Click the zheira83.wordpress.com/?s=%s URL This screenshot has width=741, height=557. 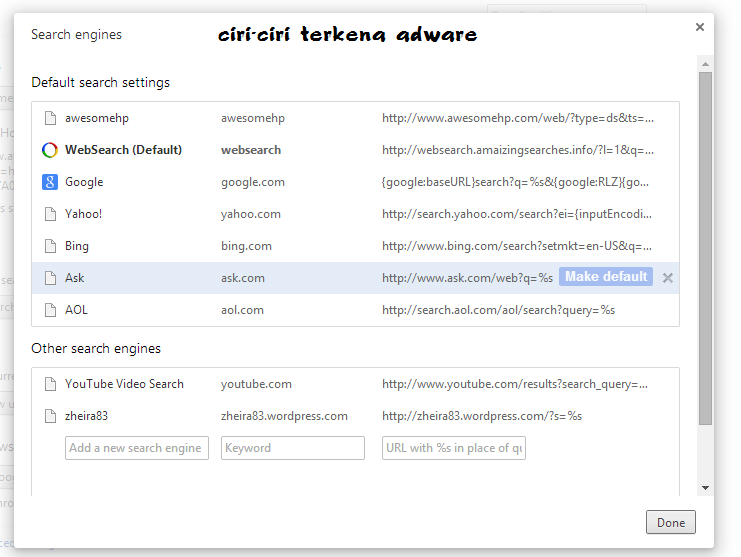coord(482,416)
